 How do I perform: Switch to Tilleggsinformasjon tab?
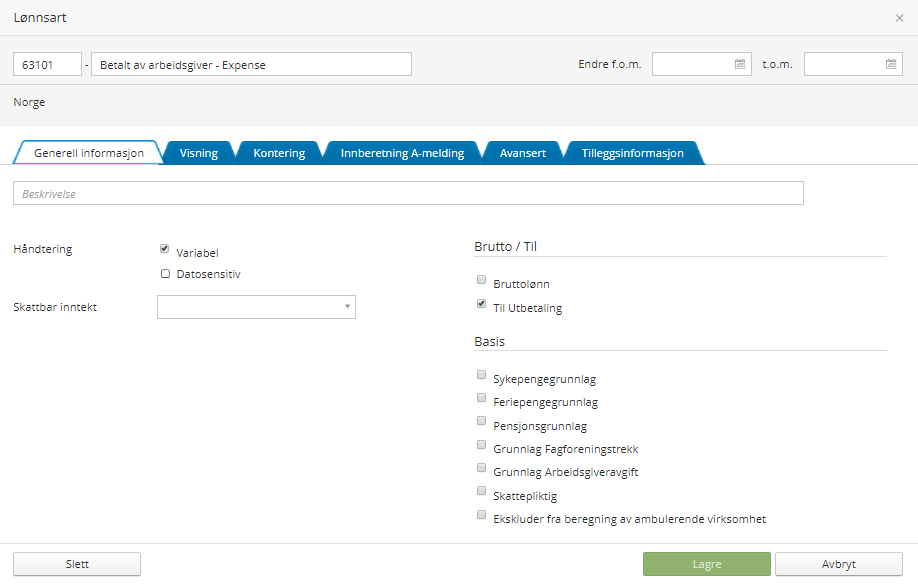(632, 153)
